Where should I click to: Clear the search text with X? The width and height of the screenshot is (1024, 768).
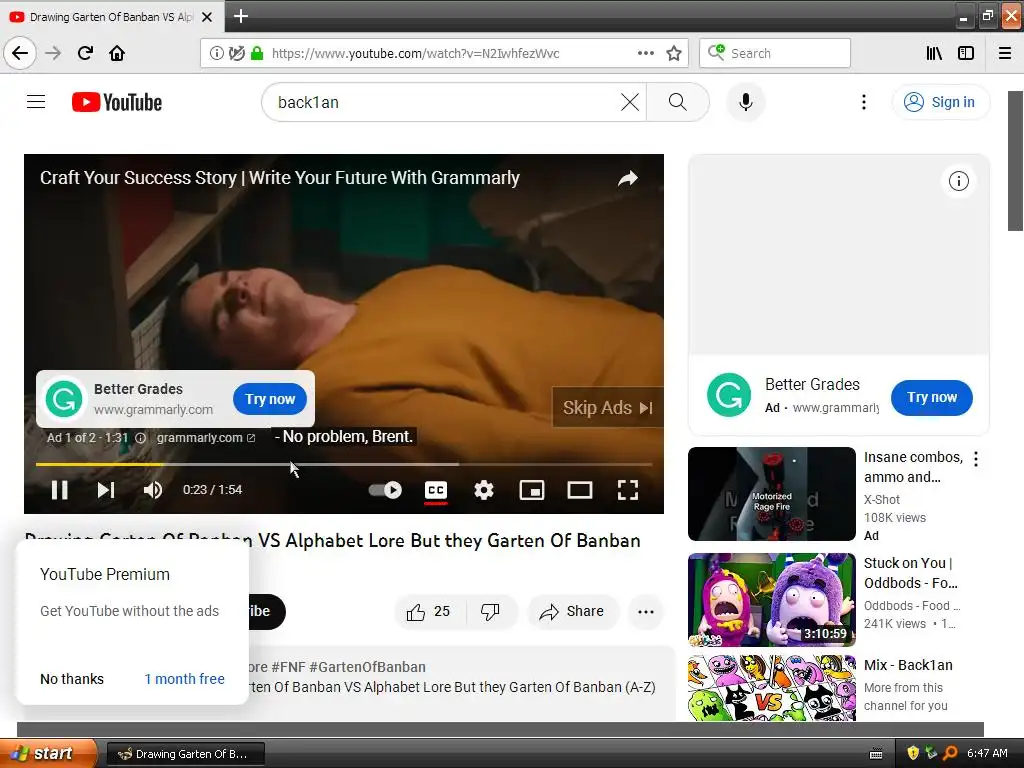(x=630, y=102)
